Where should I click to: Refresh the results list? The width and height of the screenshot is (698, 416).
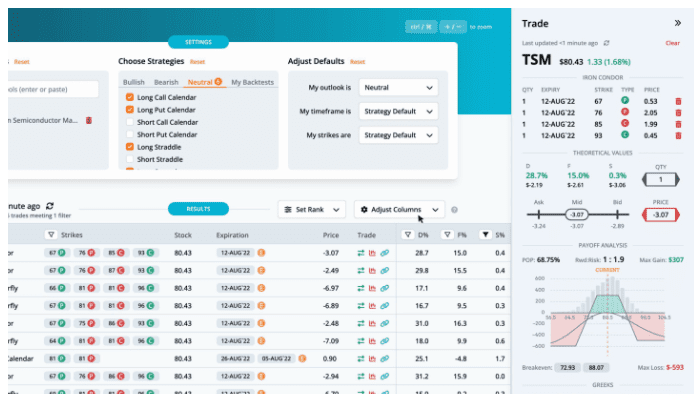(x=50, y=205)
